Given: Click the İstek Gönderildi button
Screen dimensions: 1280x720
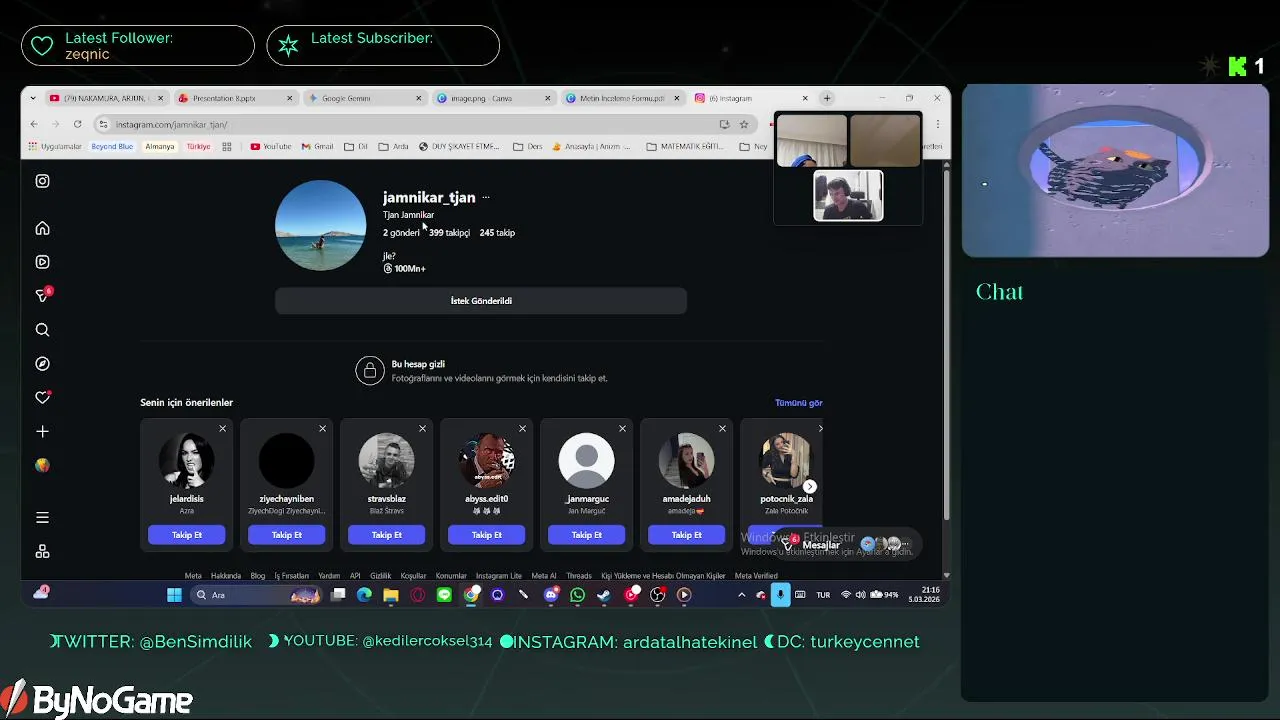Looking at the screenshot, I should pyautogui.click(x=481, y=300).
